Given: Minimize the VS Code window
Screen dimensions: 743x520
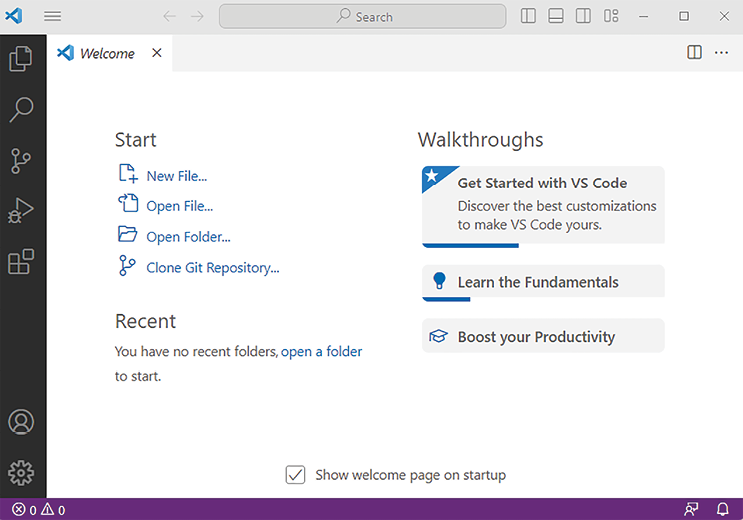Looking at the screenshot, I should 643,16.
